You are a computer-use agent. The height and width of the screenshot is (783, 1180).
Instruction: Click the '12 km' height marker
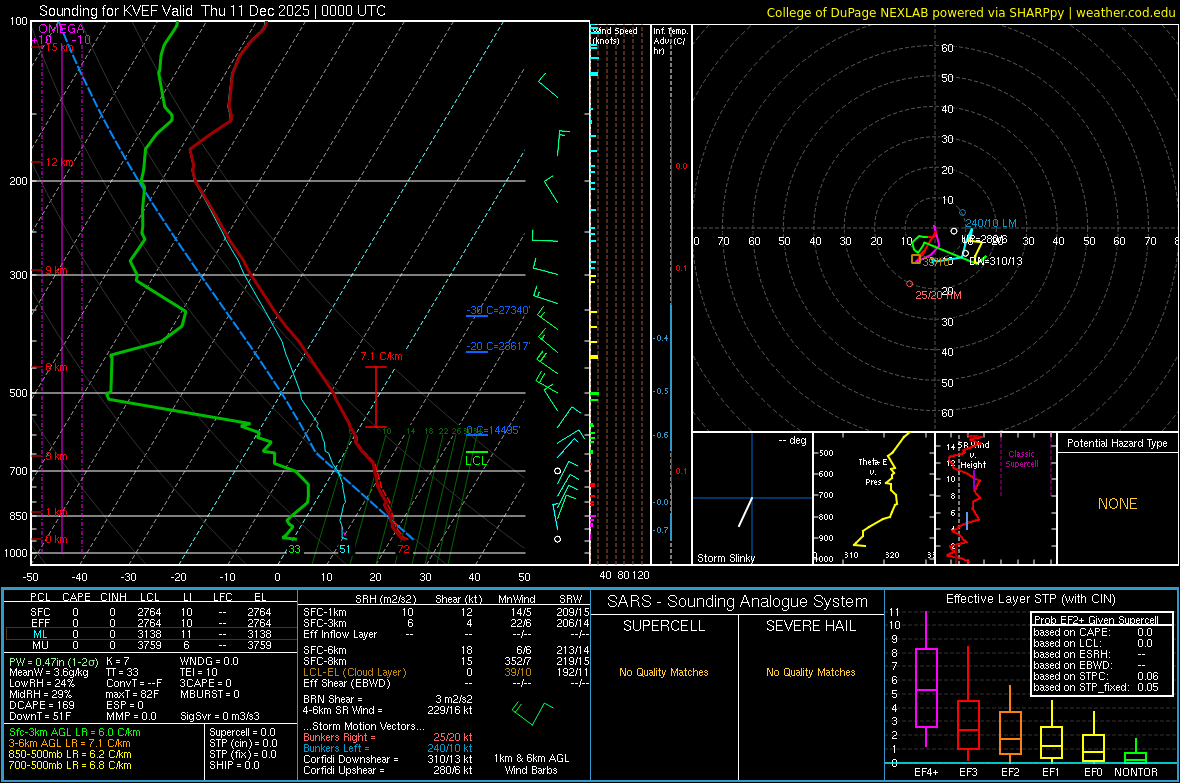59,163
